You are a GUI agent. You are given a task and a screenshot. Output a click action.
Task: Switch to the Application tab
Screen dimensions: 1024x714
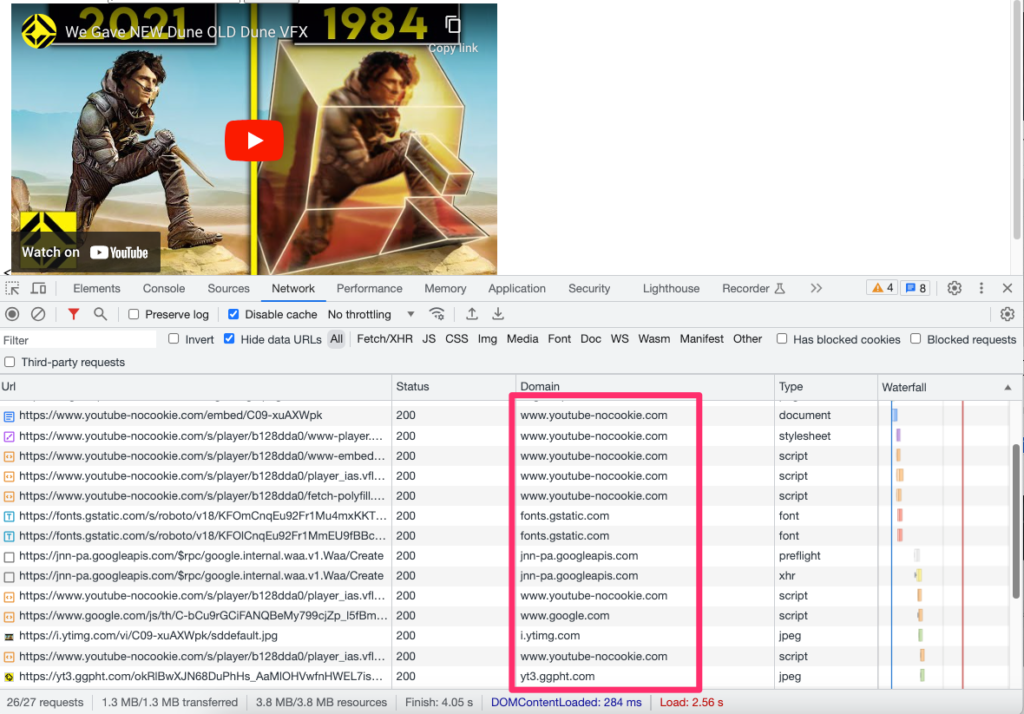coord(517,288)
